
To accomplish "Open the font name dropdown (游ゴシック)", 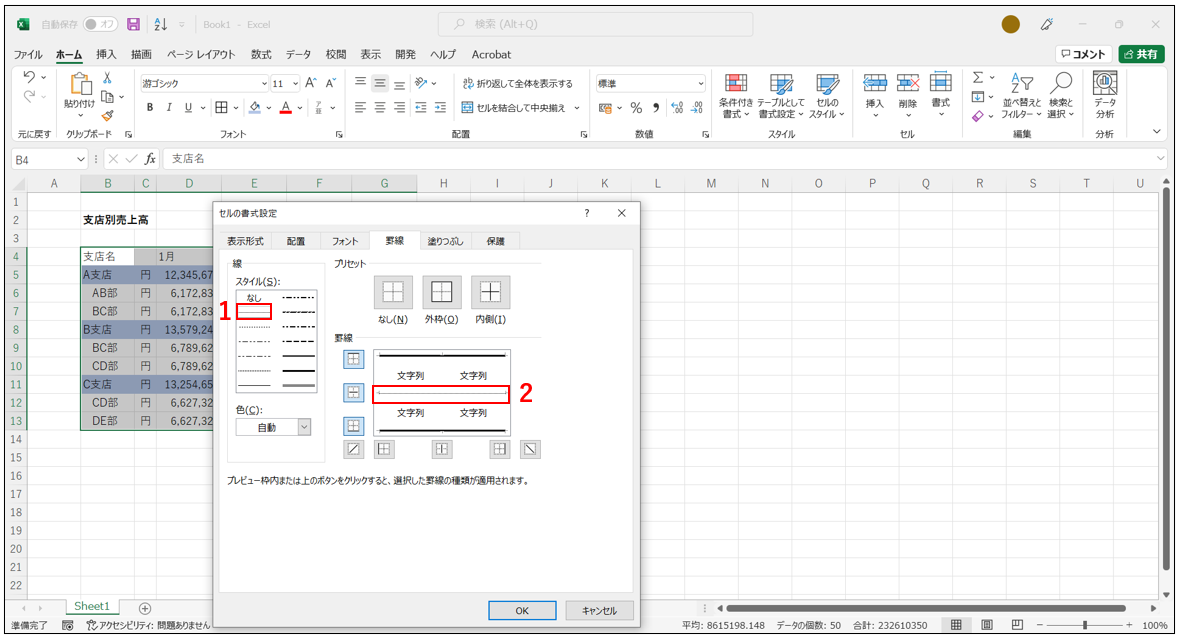I will (264, 83).
